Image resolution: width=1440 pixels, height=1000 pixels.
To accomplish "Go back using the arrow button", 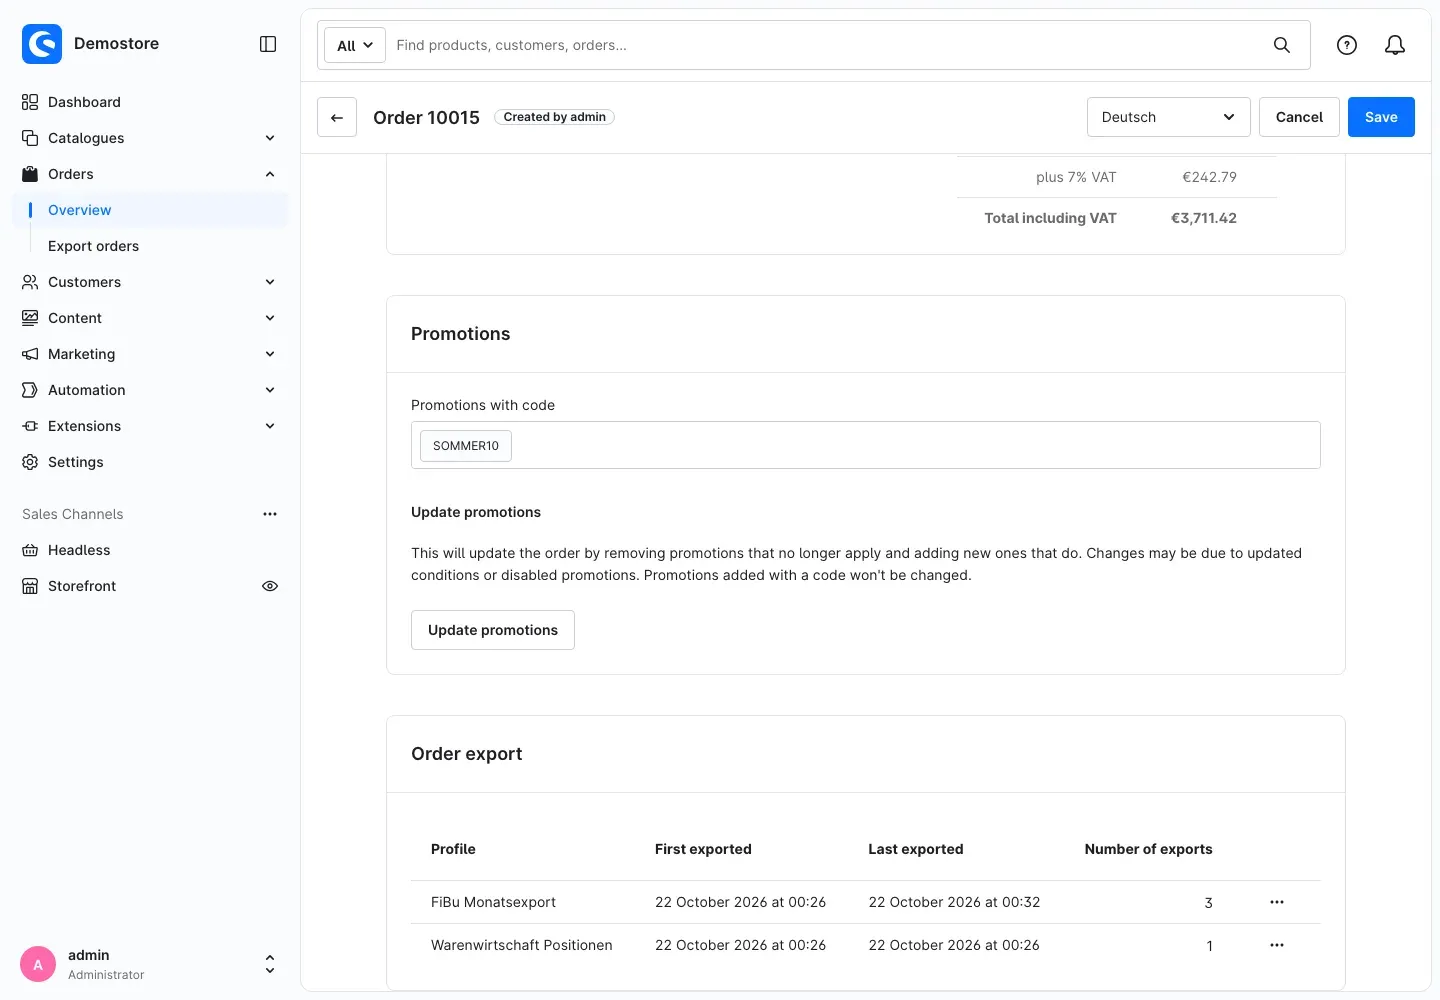I will point(337,117).
